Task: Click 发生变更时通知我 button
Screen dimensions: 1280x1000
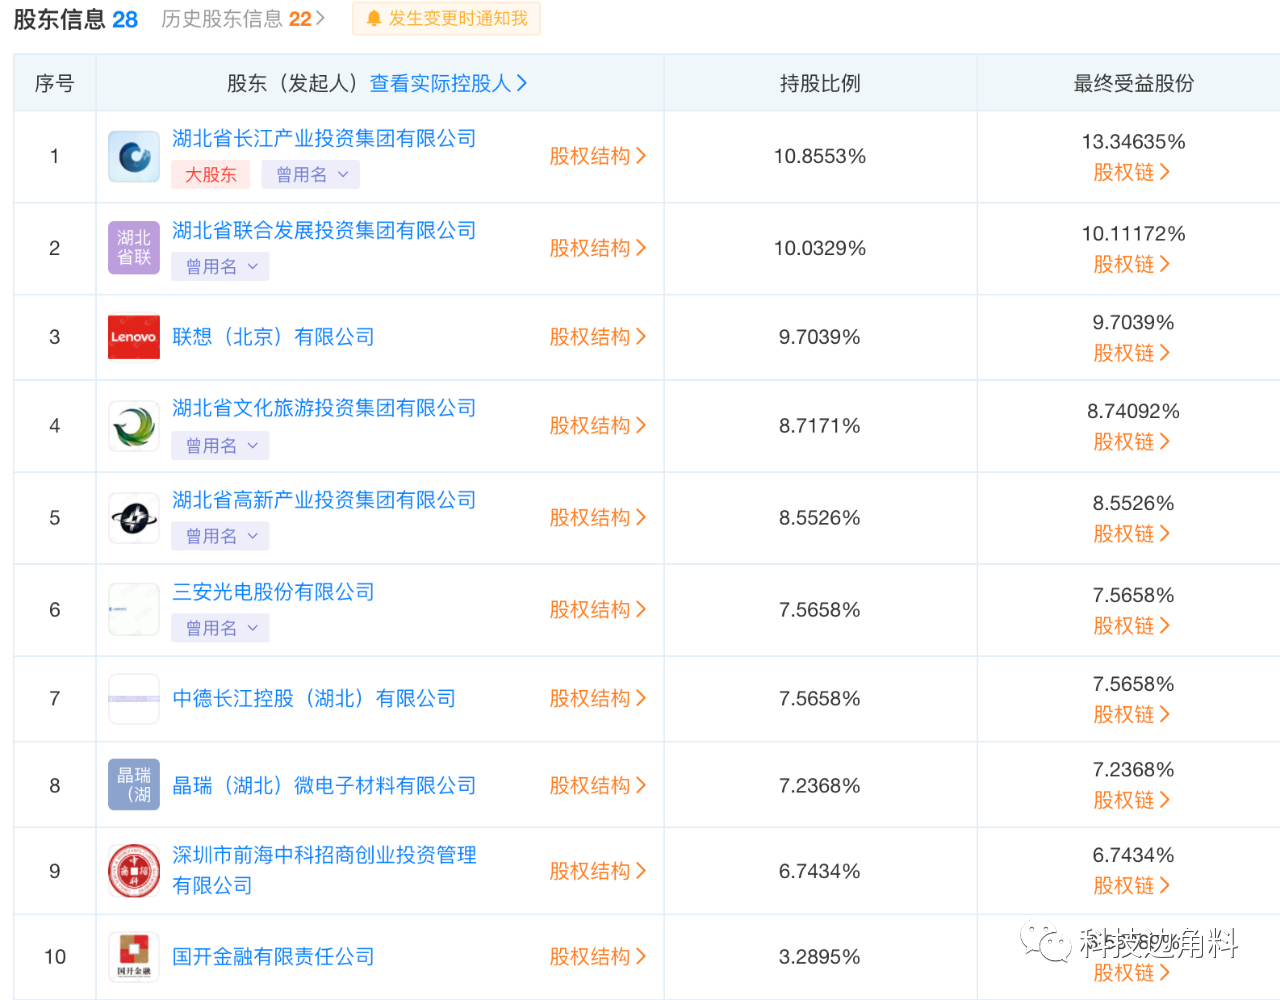Action: point(447,19)
